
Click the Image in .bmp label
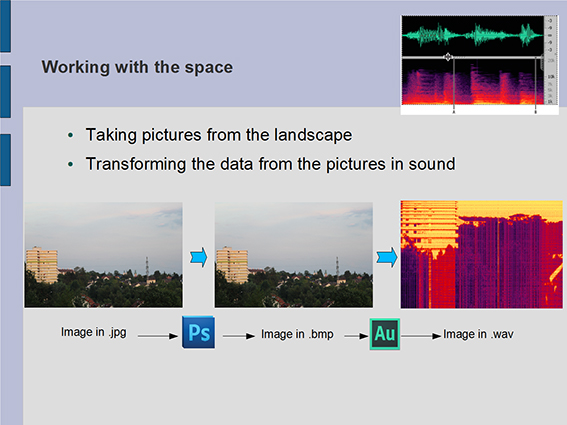pyautogui.click(x=297, y=334)
